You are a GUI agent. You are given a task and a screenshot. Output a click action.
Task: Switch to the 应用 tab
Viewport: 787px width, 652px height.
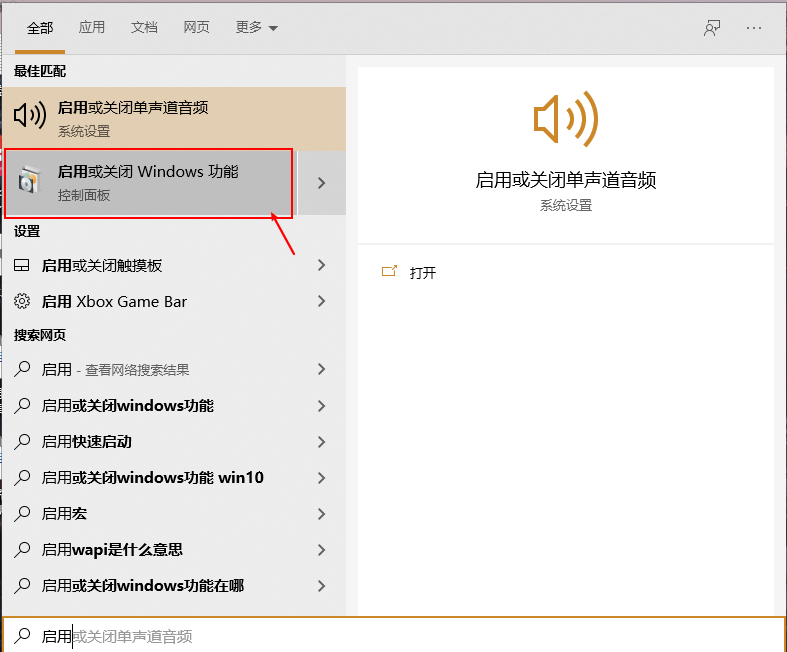pyautogui.click(x=92, y=27)
